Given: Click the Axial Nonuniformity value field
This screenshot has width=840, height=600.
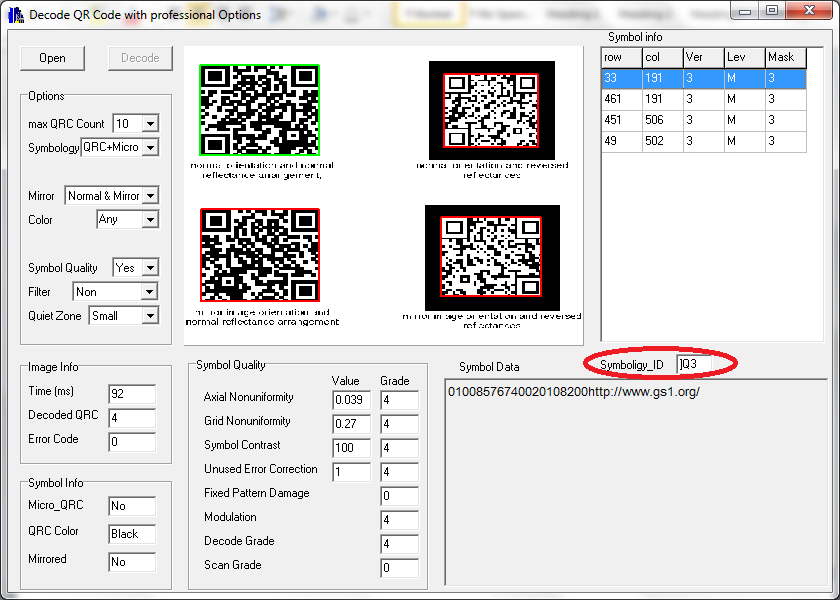Looking at the screenshot, I should (x=351, y=400).
